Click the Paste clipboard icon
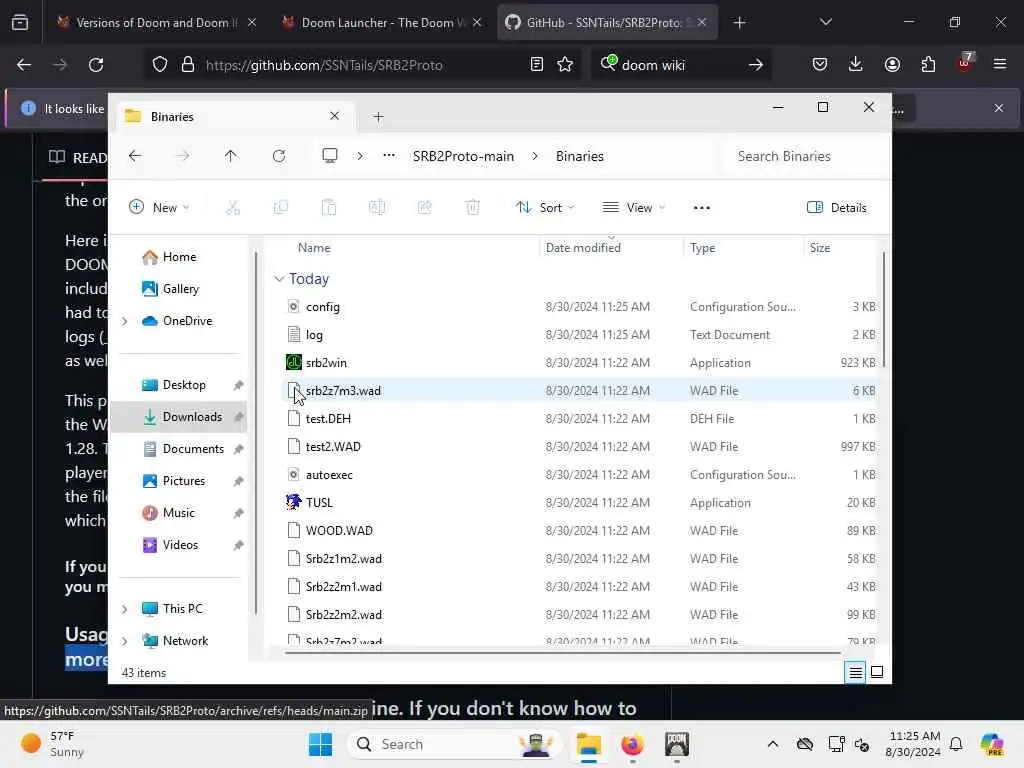 pyautogui.click(x=329, y=208)
